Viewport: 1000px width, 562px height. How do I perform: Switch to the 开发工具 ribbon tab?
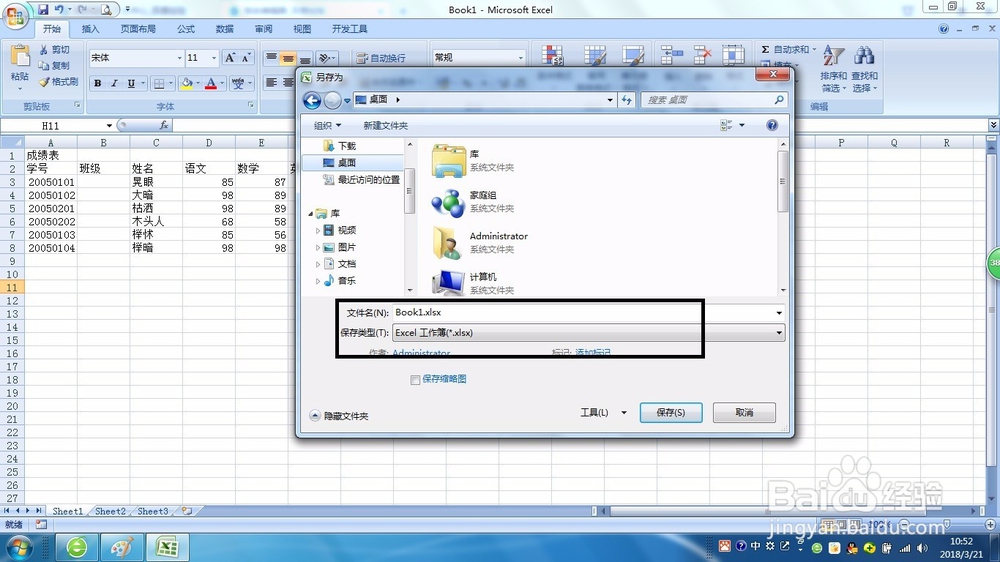[x=349, y=29]
